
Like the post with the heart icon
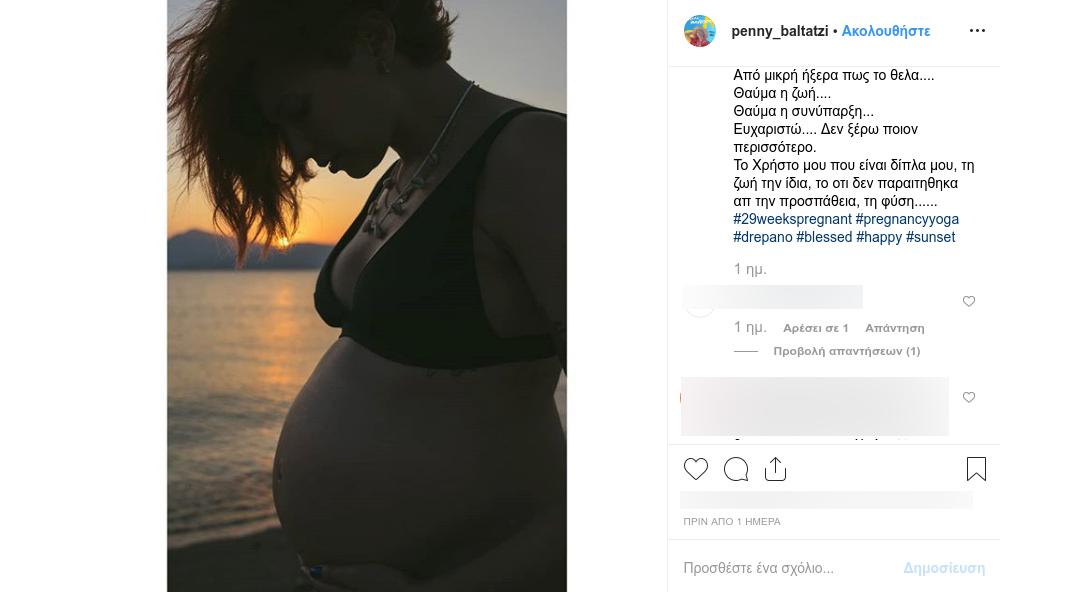click(x=696, y=469)
